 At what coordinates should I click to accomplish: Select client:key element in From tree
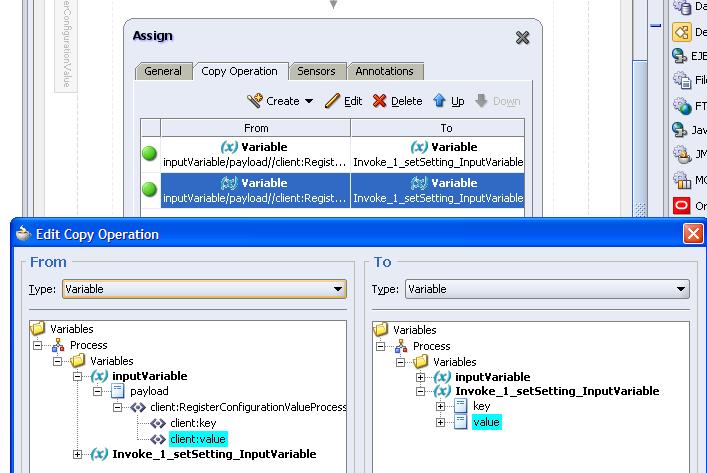pyautogui.click(x=192, y=423)
